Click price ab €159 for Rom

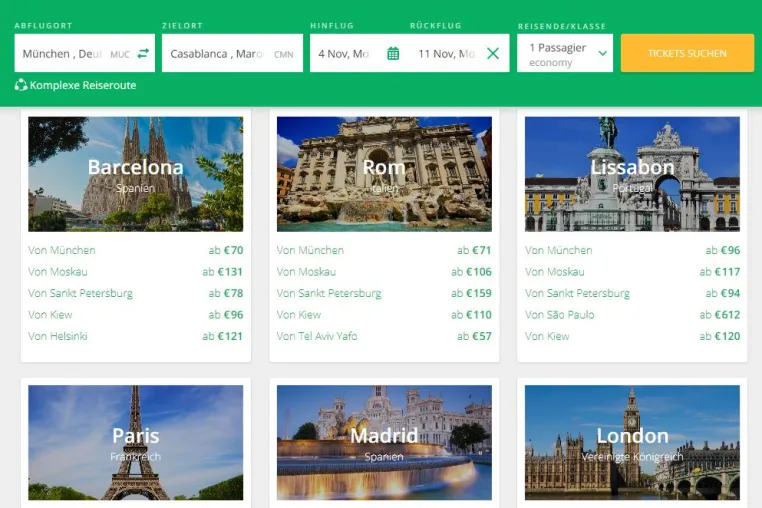(x=471, y=293)
